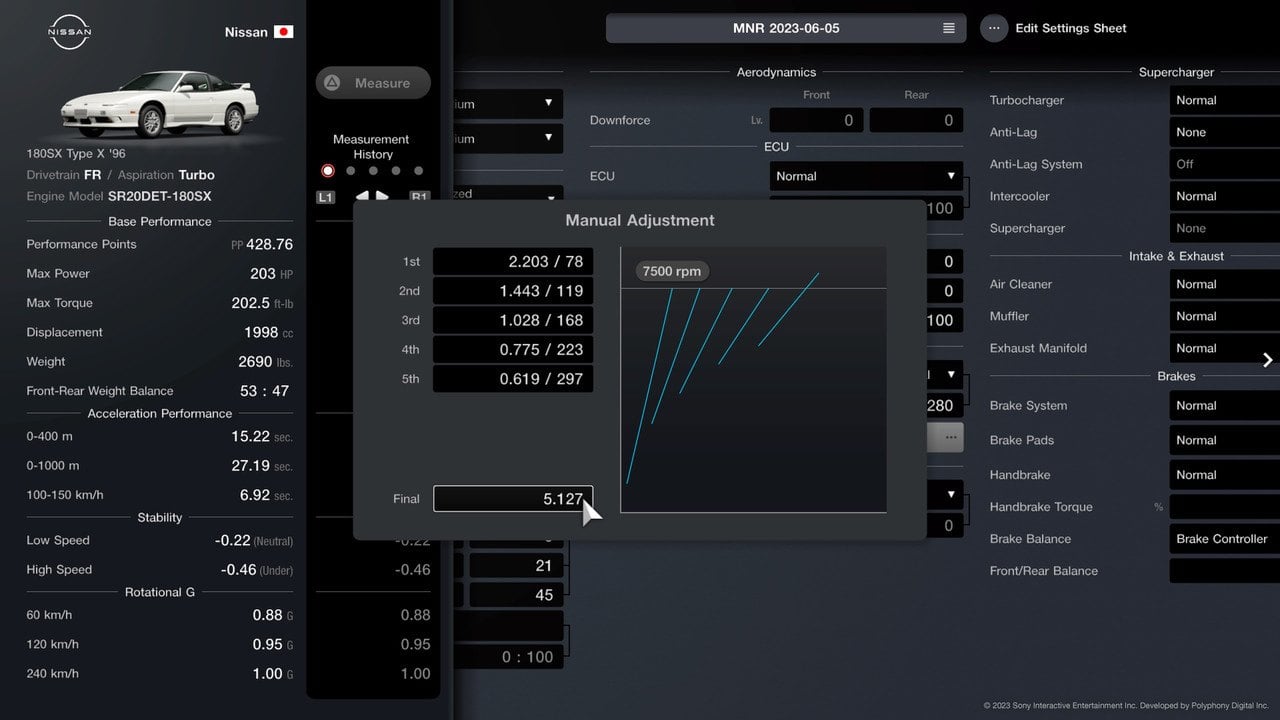Screen dimensions: 1280x720
Task: Open the MNR 2023-06-05 settings sheet selector
Action: 786,28
